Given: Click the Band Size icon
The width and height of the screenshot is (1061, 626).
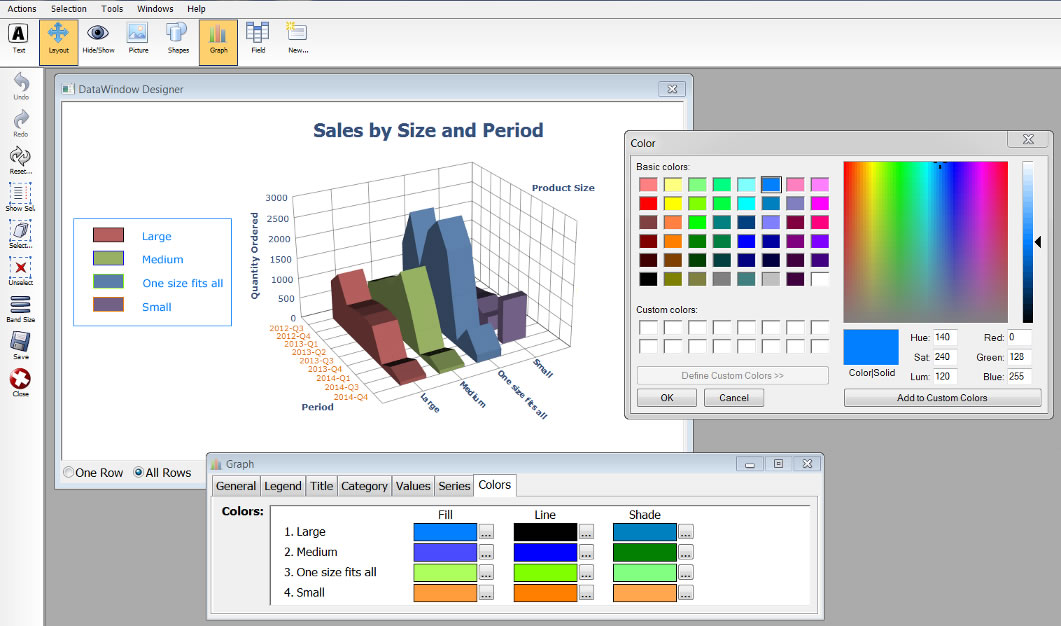Looking at the screenshot, I should point(20,307).
